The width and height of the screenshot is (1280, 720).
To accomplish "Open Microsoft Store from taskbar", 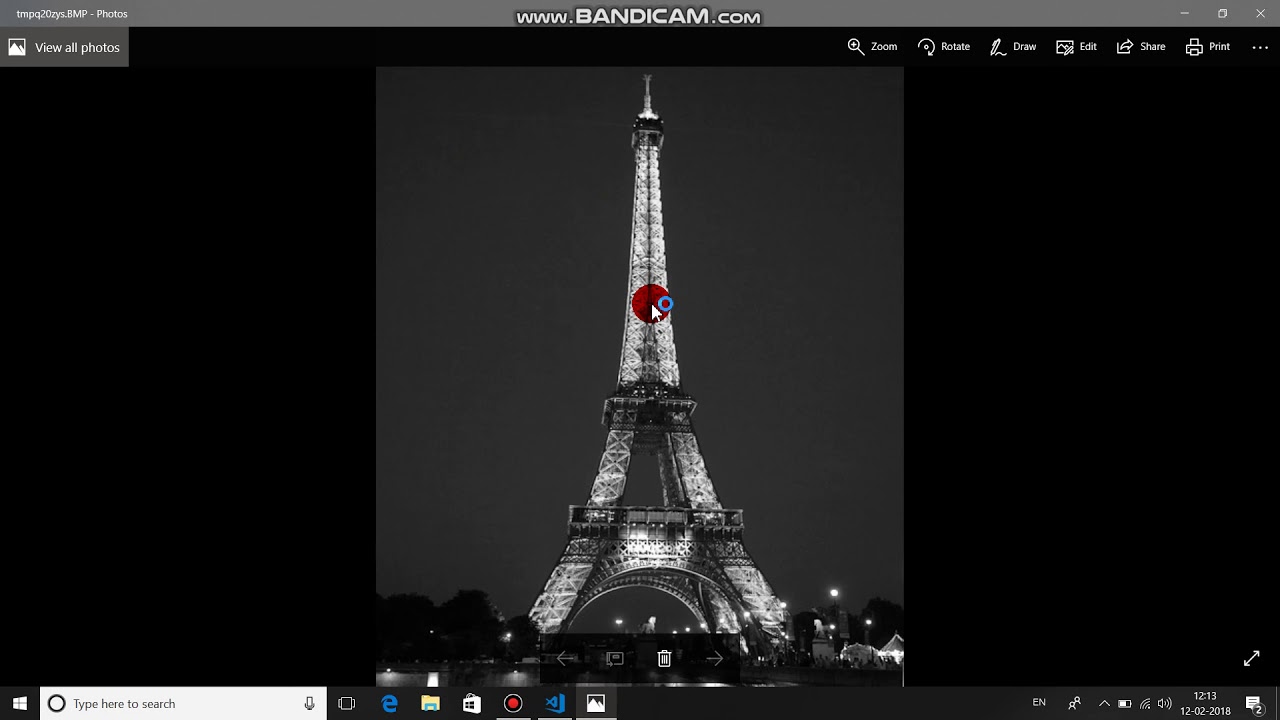I will 472,703.
